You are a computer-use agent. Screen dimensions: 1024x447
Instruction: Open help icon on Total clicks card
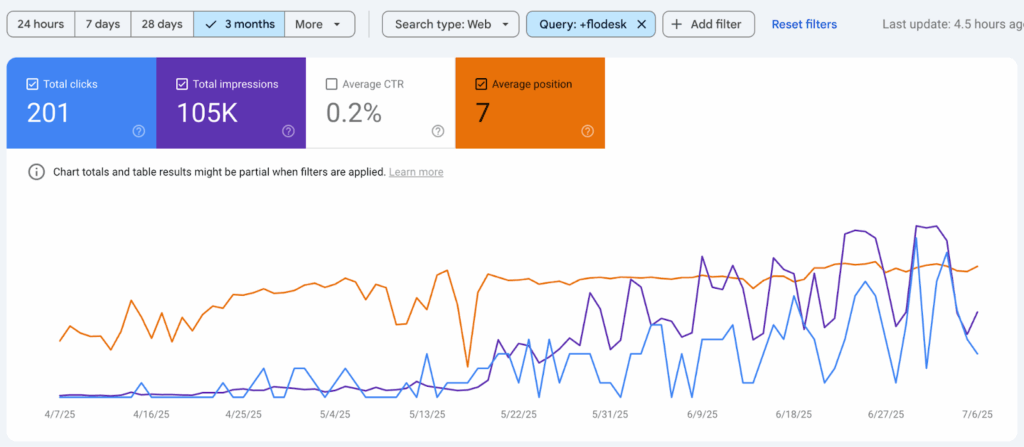(x=138, y=131)
